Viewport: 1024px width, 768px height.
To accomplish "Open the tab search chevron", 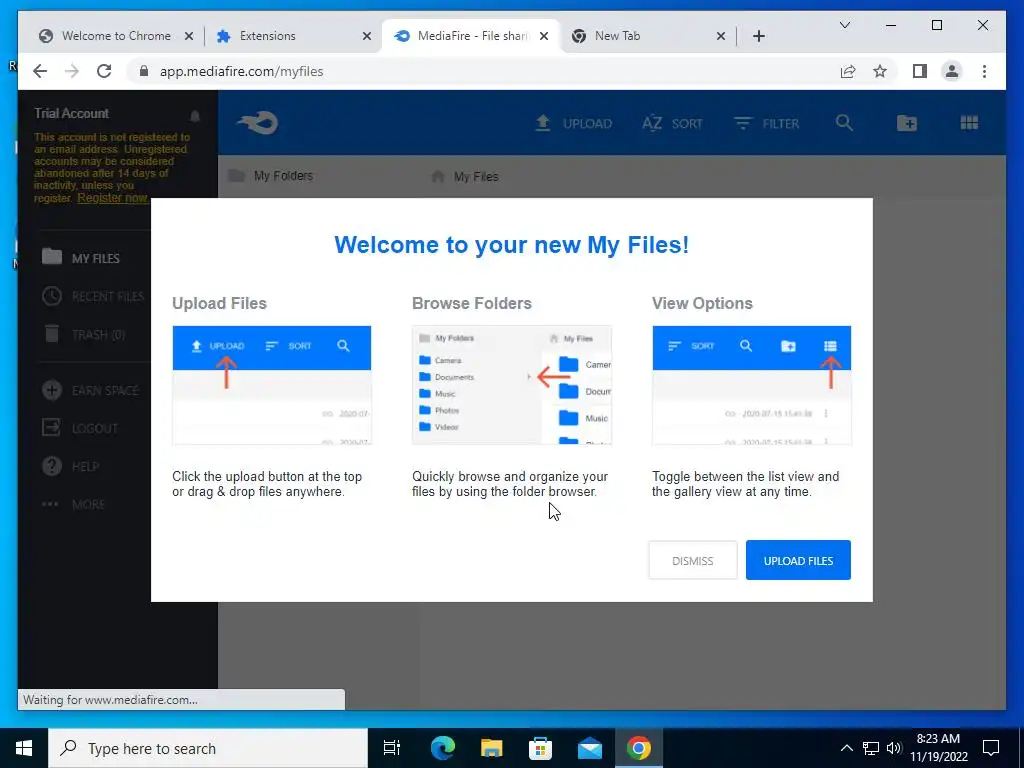I will (844, 25).
